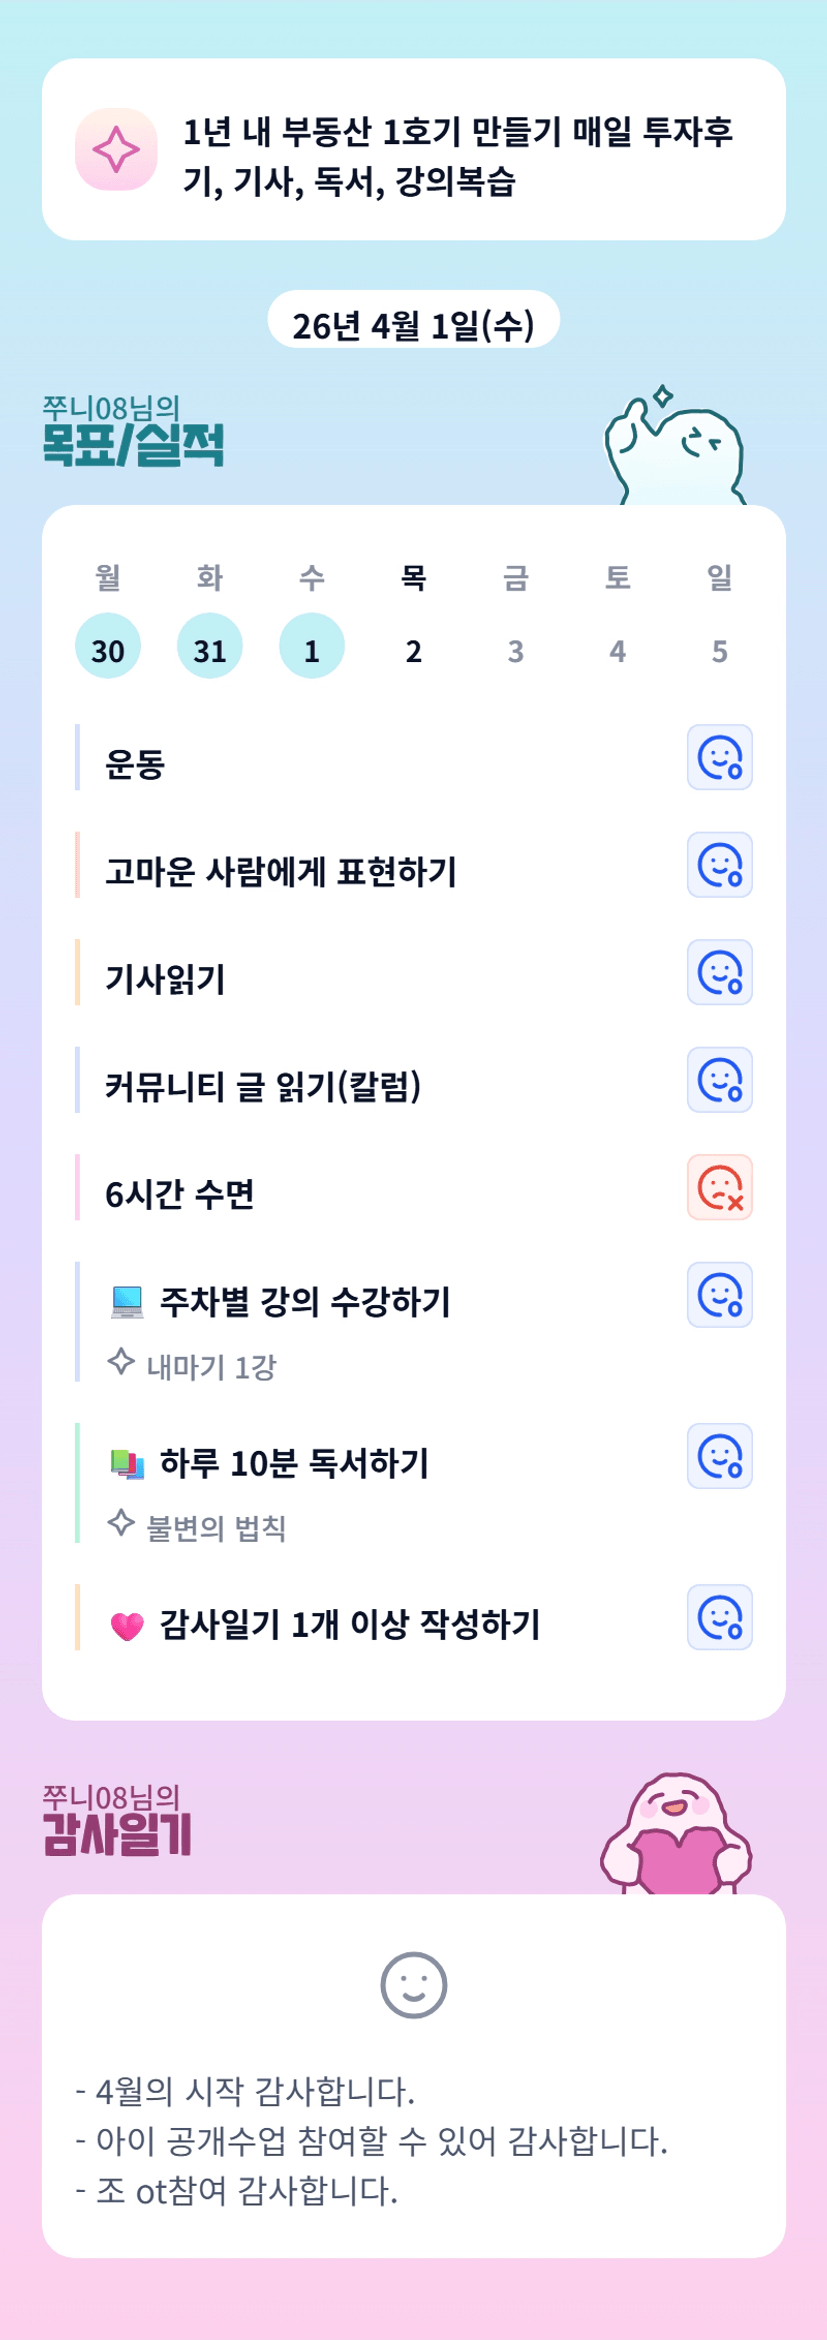
Task: Toggle the 운동 status smiley
Action: pos(719,757)
